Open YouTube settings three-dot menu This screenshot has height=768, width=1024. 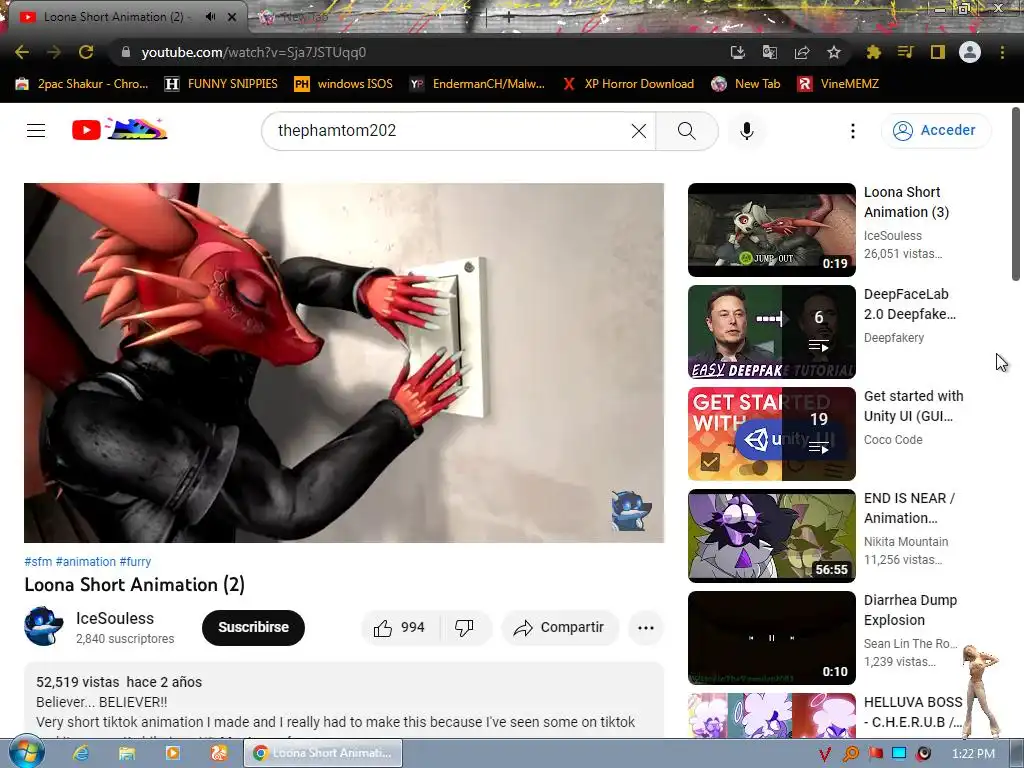click(x=852, y=131)
